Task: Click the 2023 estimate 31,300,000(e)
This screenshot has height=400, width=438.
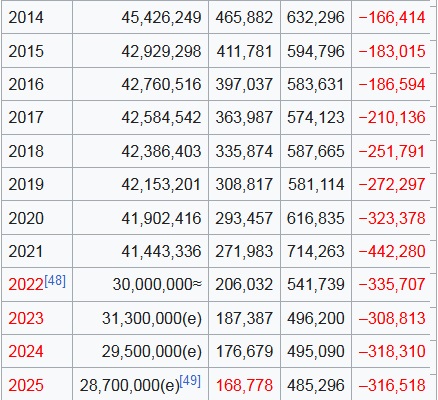Action: pyautogui.click(x=152, y=318)
